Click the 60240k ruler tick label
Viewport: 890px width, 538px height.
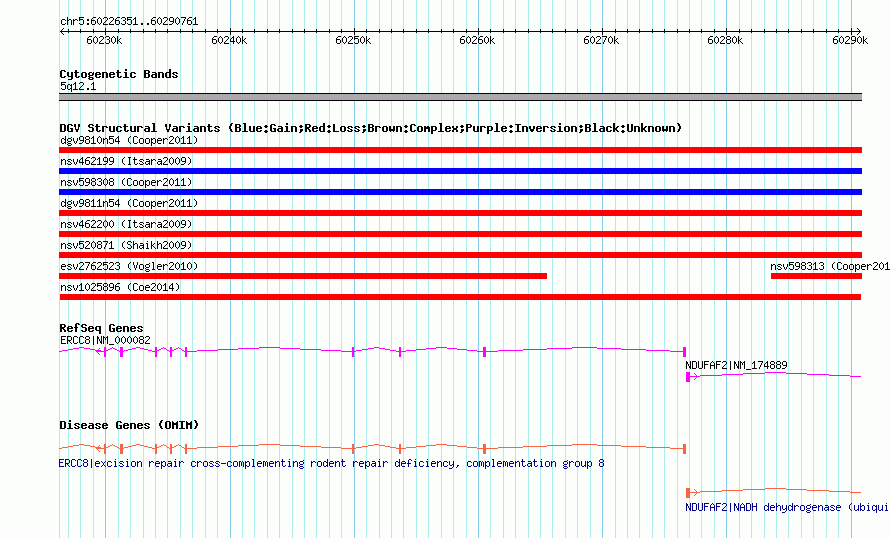coord(229,40)
